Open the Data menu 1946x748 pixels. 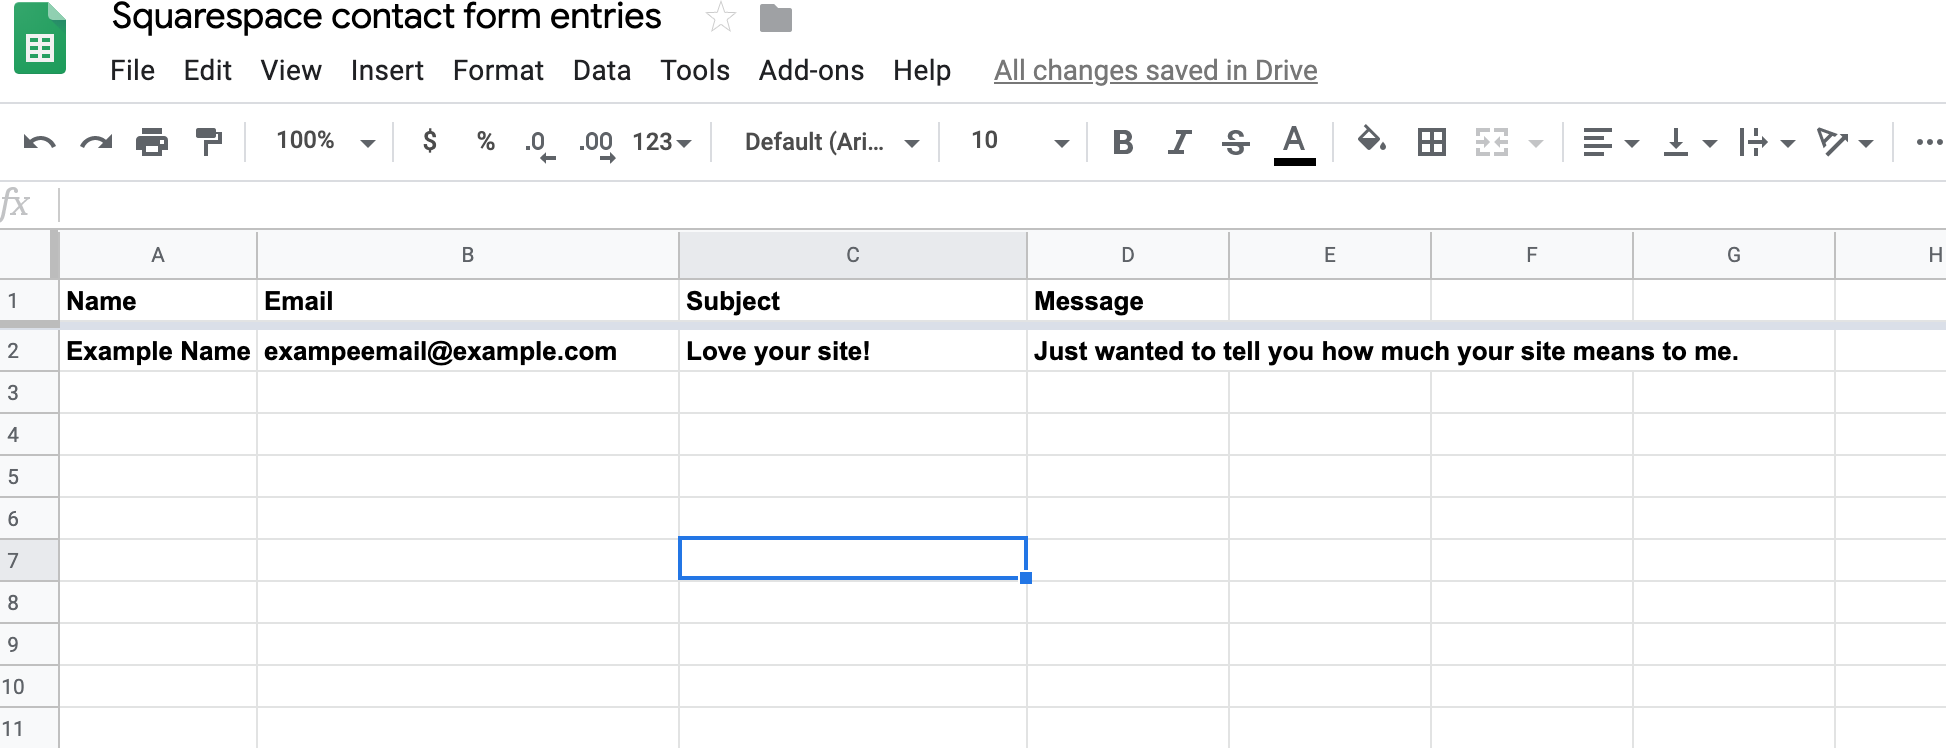602,70
